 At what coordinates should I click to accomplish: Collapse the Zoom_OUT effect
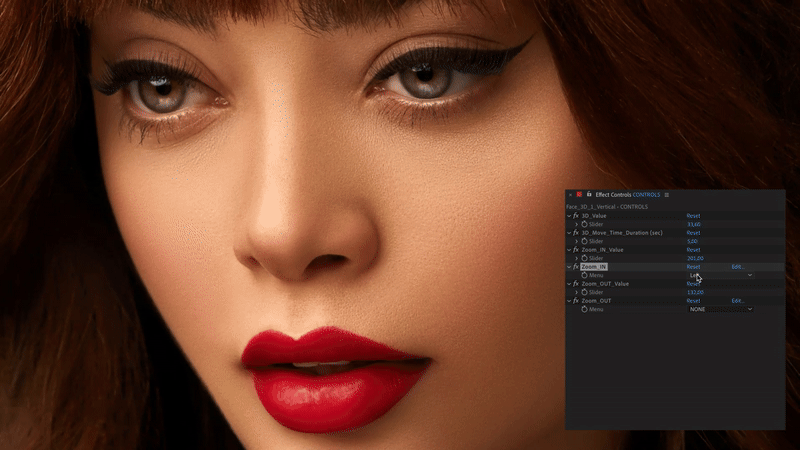click(x=569, y=301)
